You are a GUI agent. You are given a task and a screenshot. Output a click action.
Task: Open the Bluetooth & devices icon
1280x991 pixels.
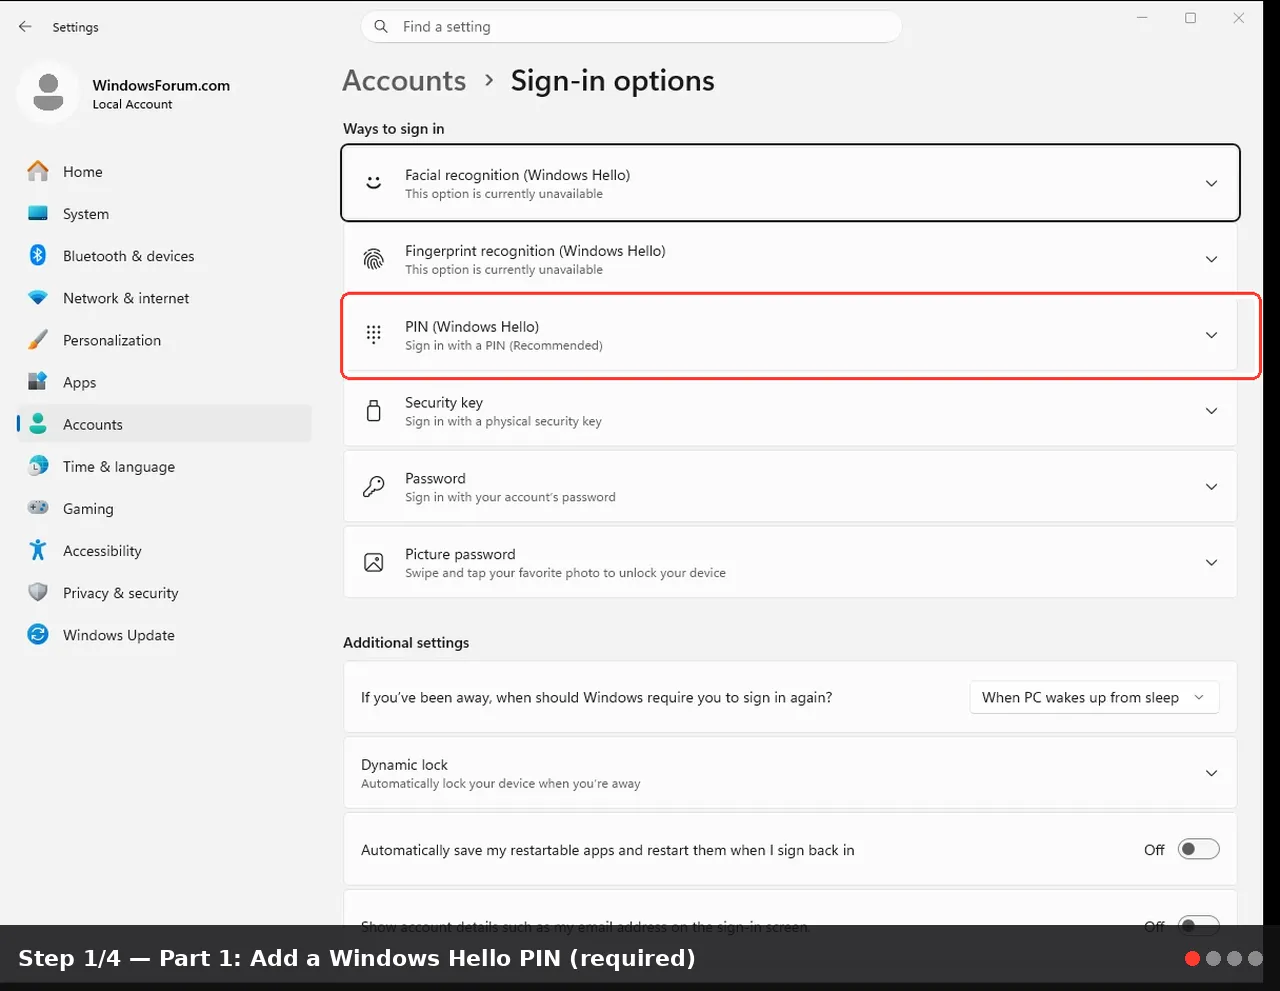pyautogui.click(x=38, y=256)
